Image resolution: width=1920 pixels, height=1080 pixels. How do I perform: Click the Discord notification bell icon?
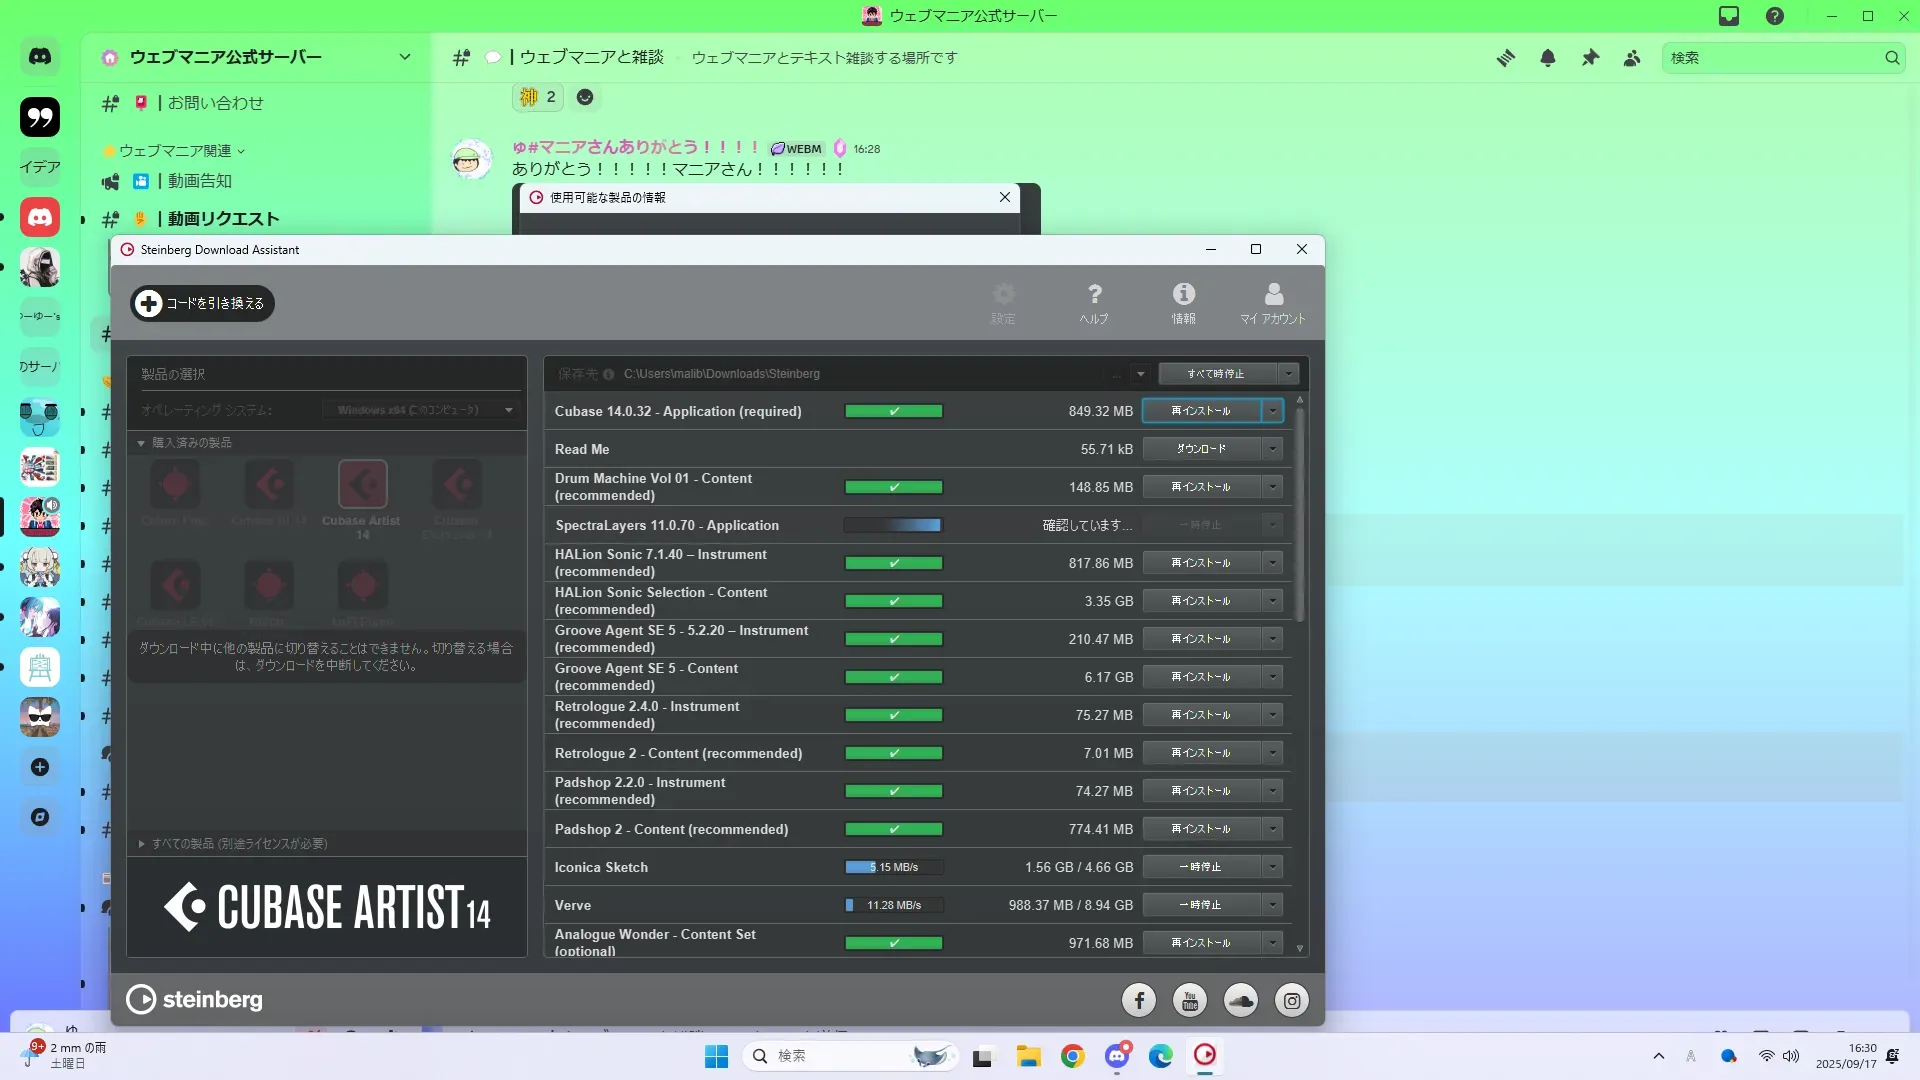tap(1547, 58)
